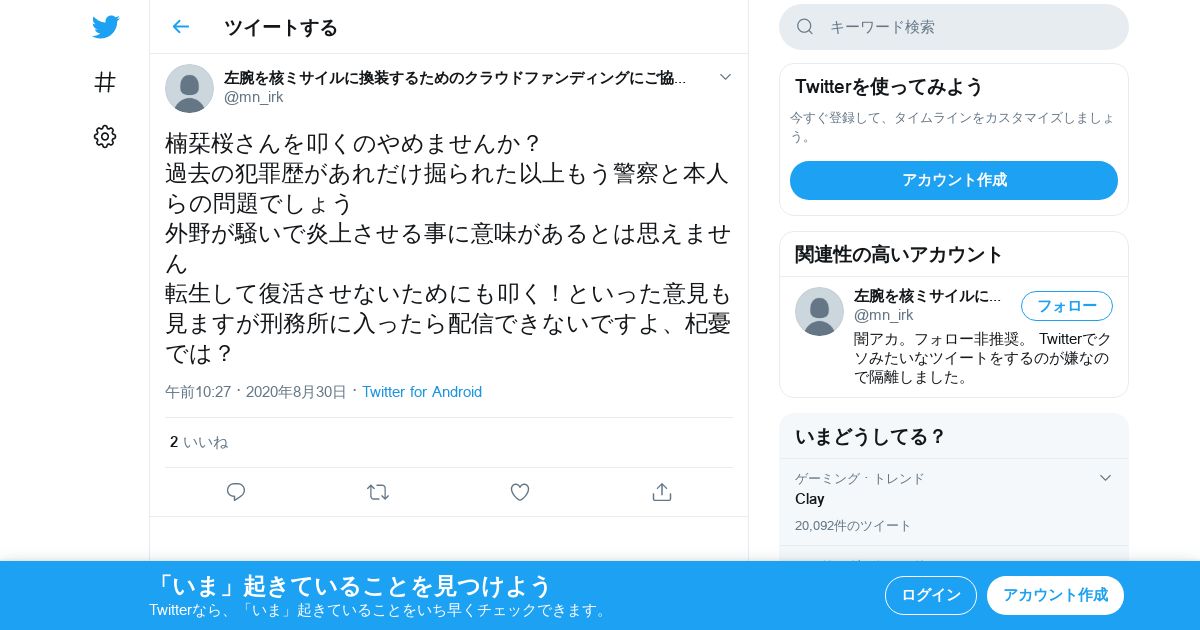Open the tweet author's profile avatar
Viewport: 1200px width, 630px height.
[189, 88]
